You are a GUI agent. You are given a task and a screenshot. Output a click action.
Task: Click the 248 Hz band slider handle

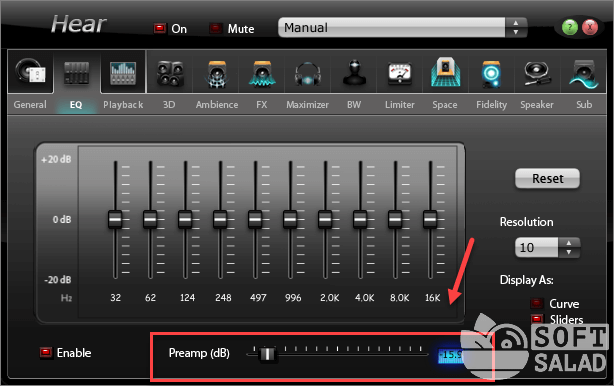point(220,219)
